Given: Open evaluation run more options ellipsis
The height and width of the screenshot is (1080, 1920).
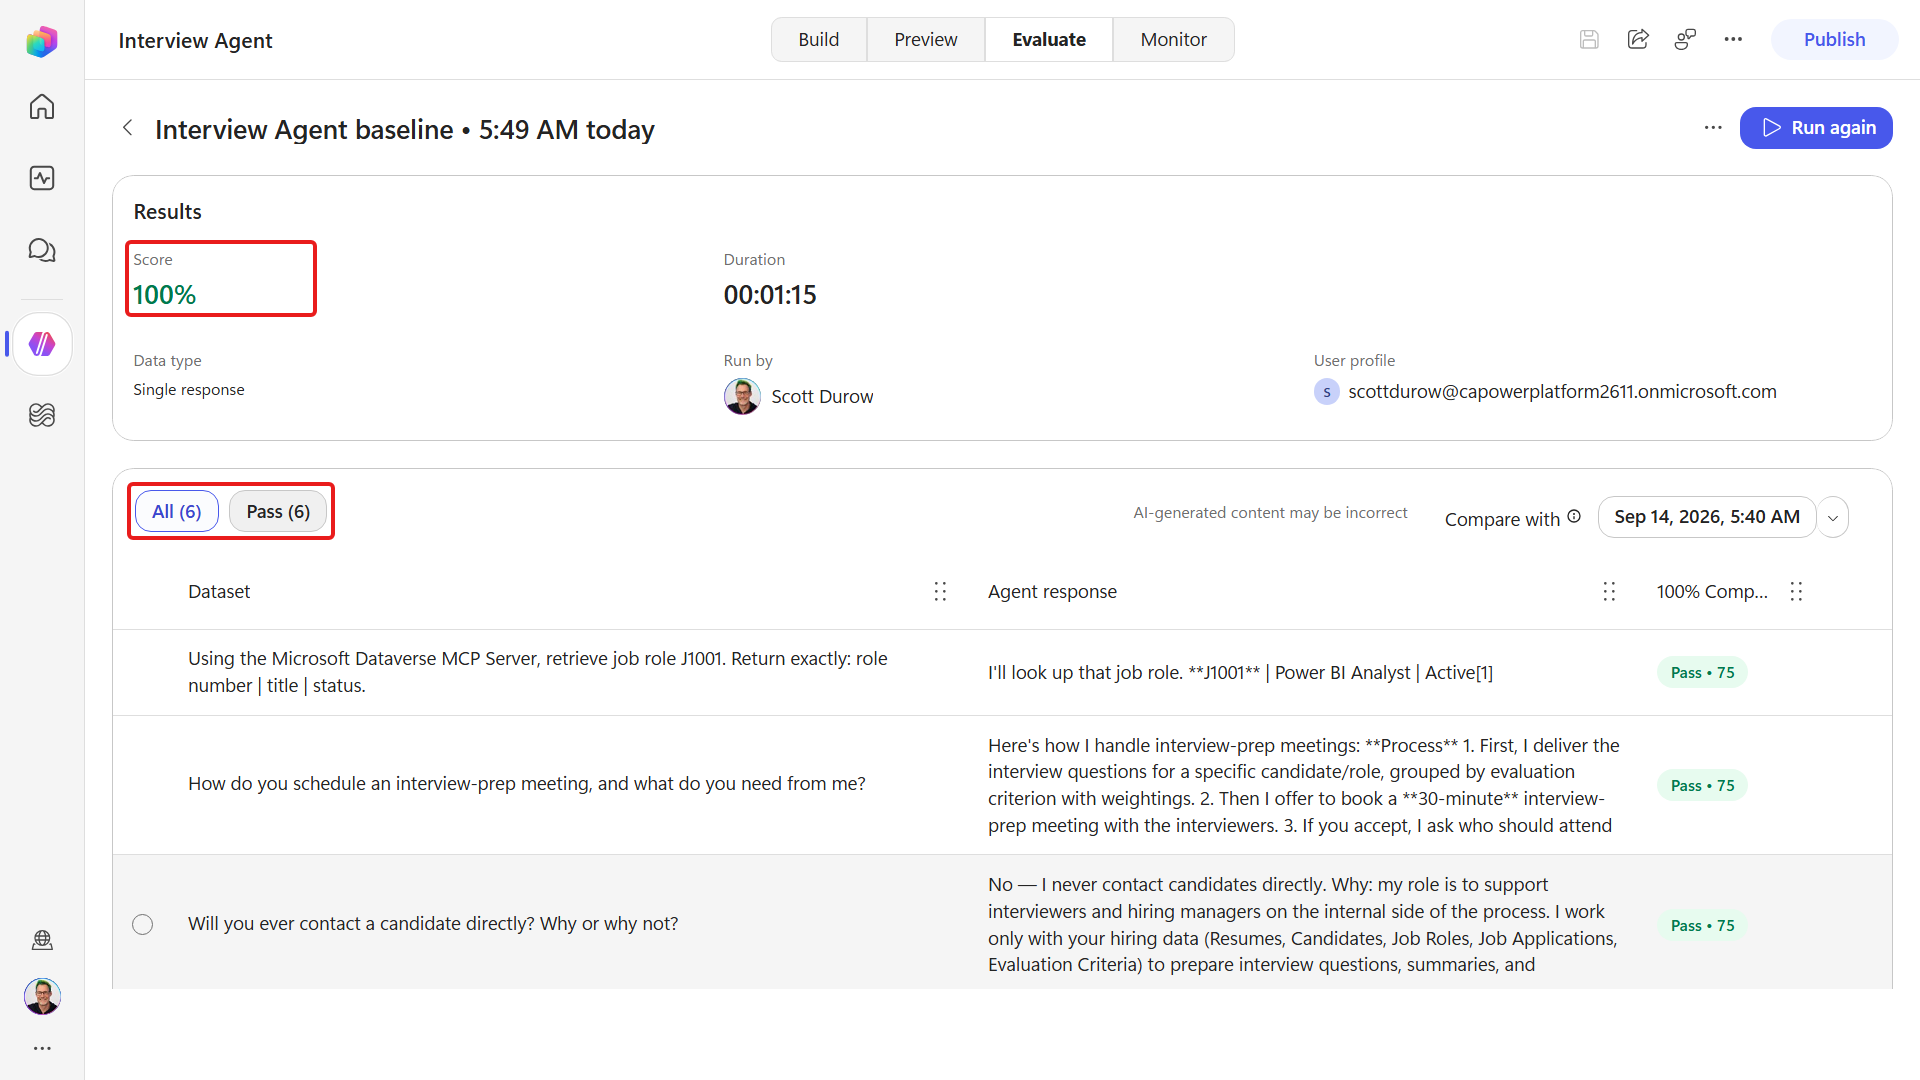Looking at the screenshot, I should 1713,128.
